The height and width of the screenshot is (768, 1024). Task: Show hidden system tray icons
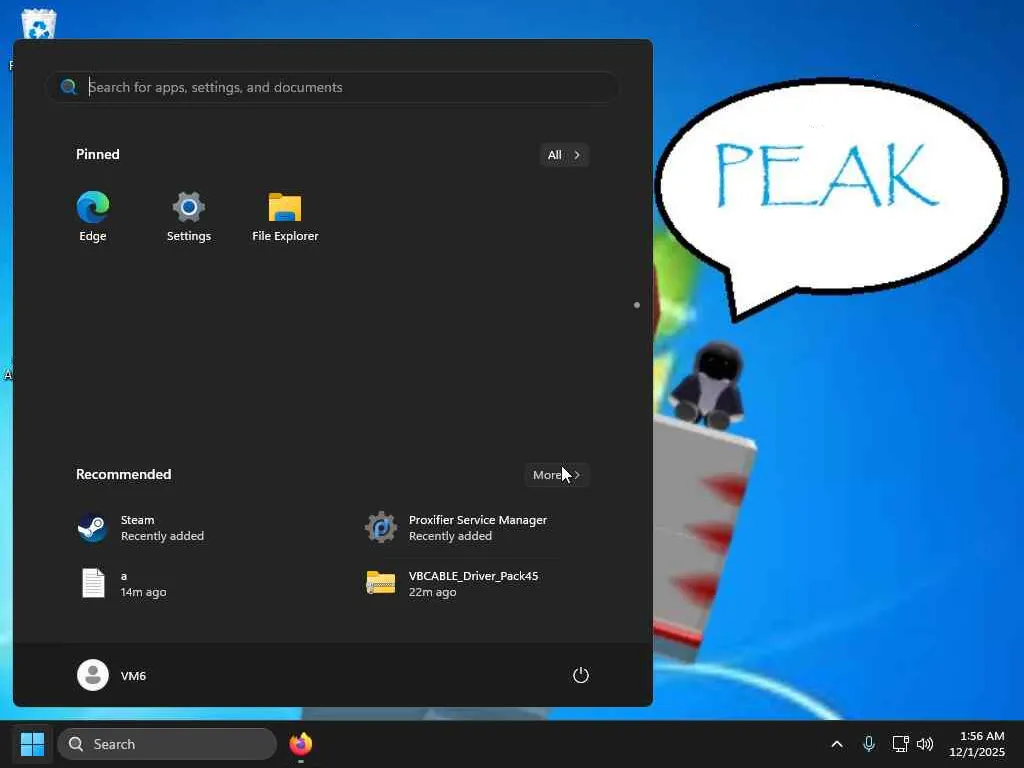837,744
